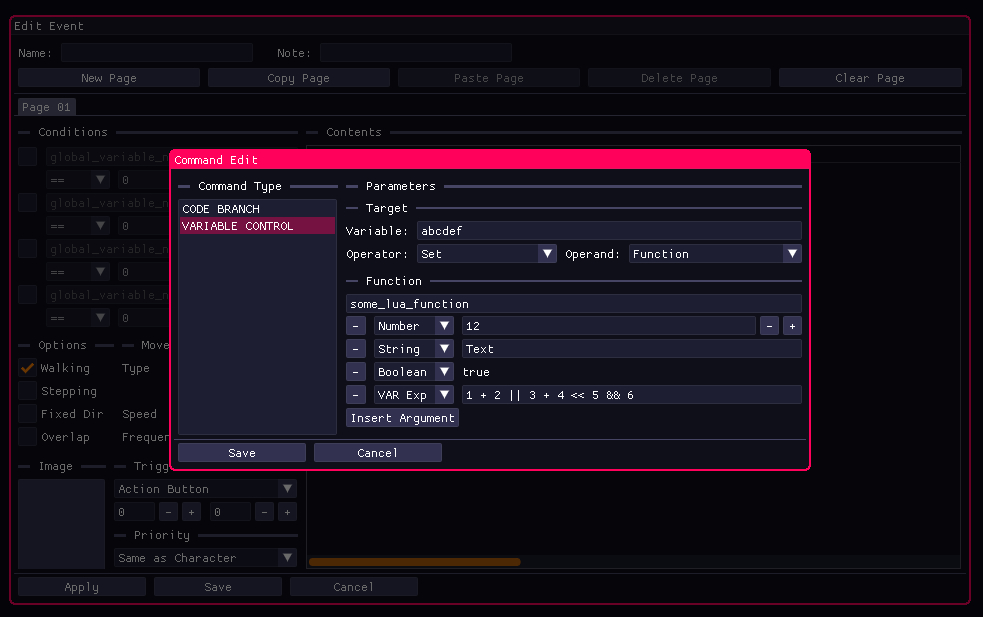Remove the String argument row with minus

point(356,349)
